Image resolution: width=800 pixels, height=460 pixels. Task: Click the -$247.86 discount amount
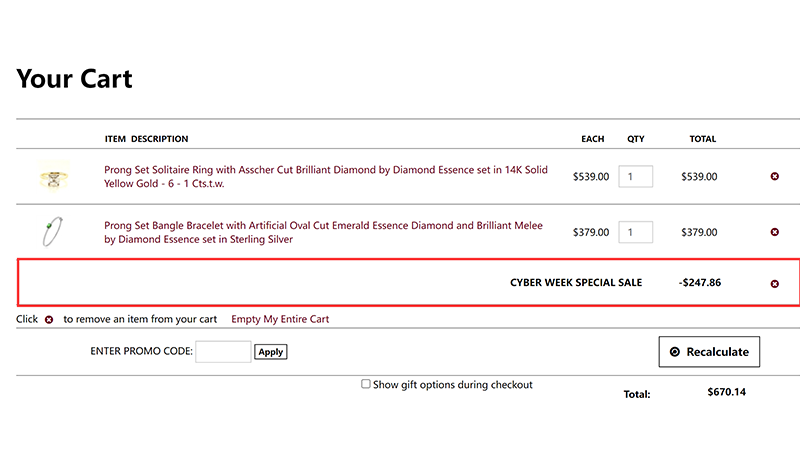pyautogui.click(x=700, y=283)
